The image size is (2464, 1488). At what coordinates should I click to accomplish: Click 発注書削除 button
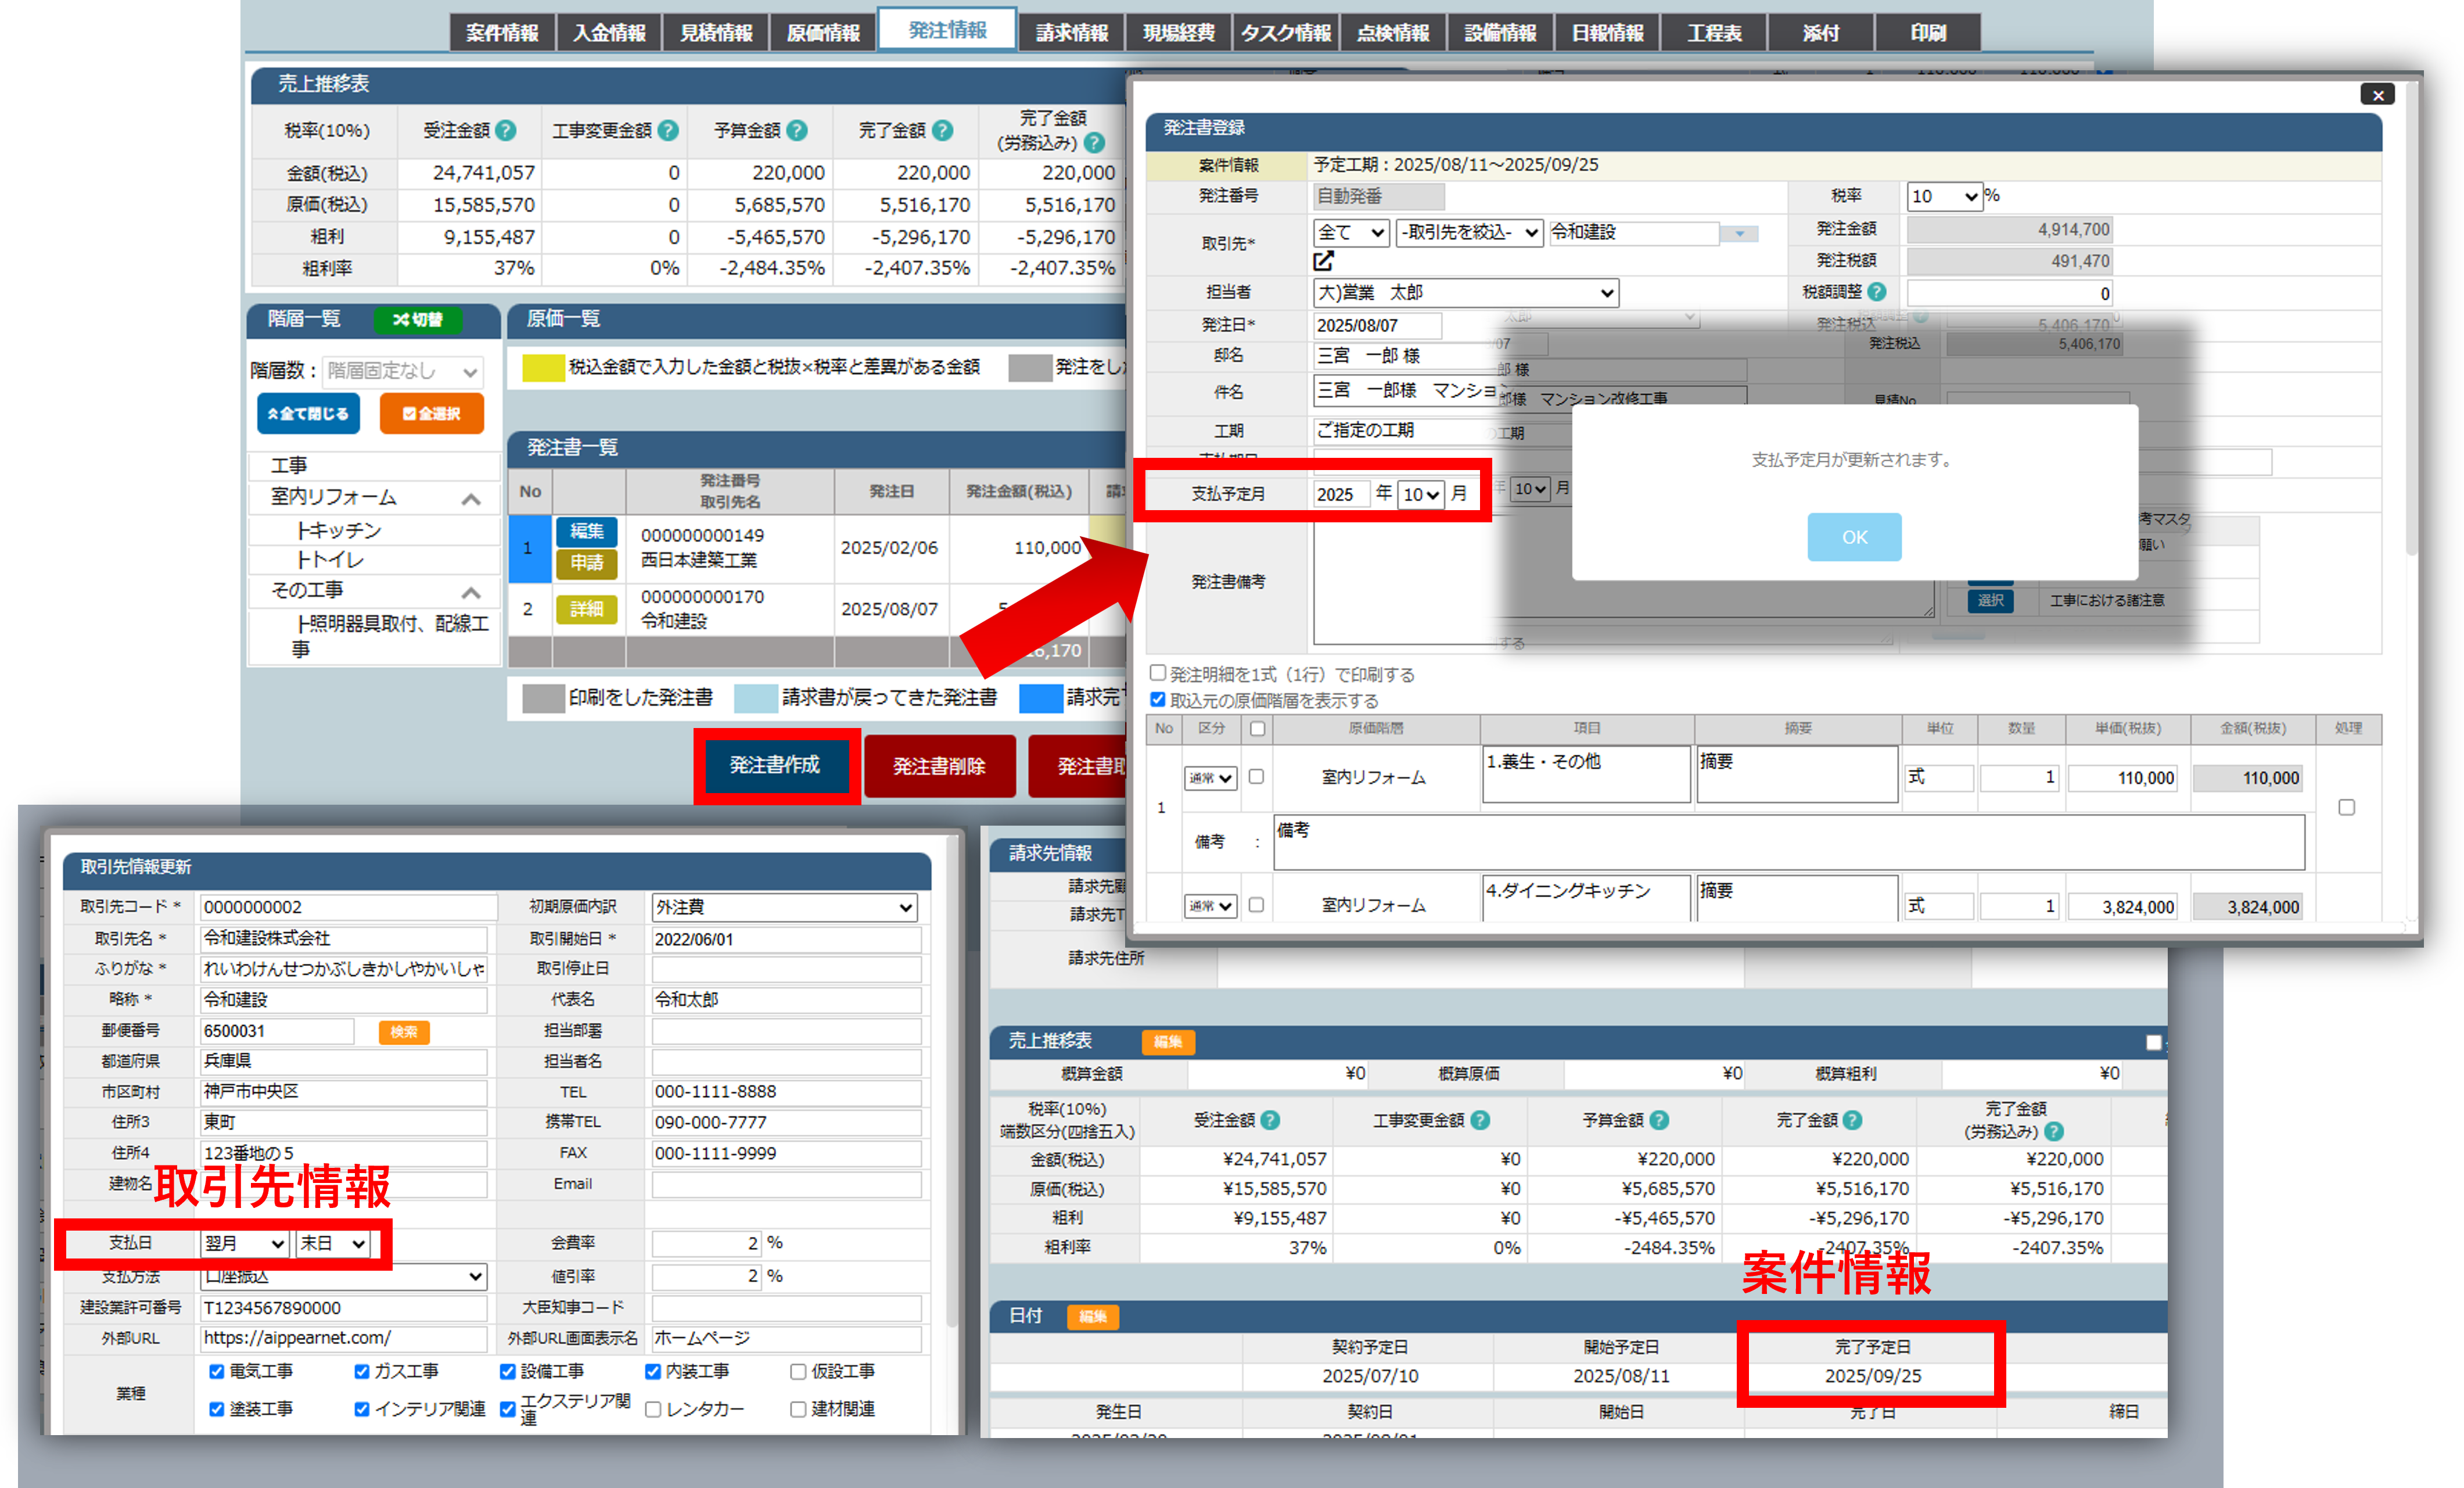pos(939,766)
